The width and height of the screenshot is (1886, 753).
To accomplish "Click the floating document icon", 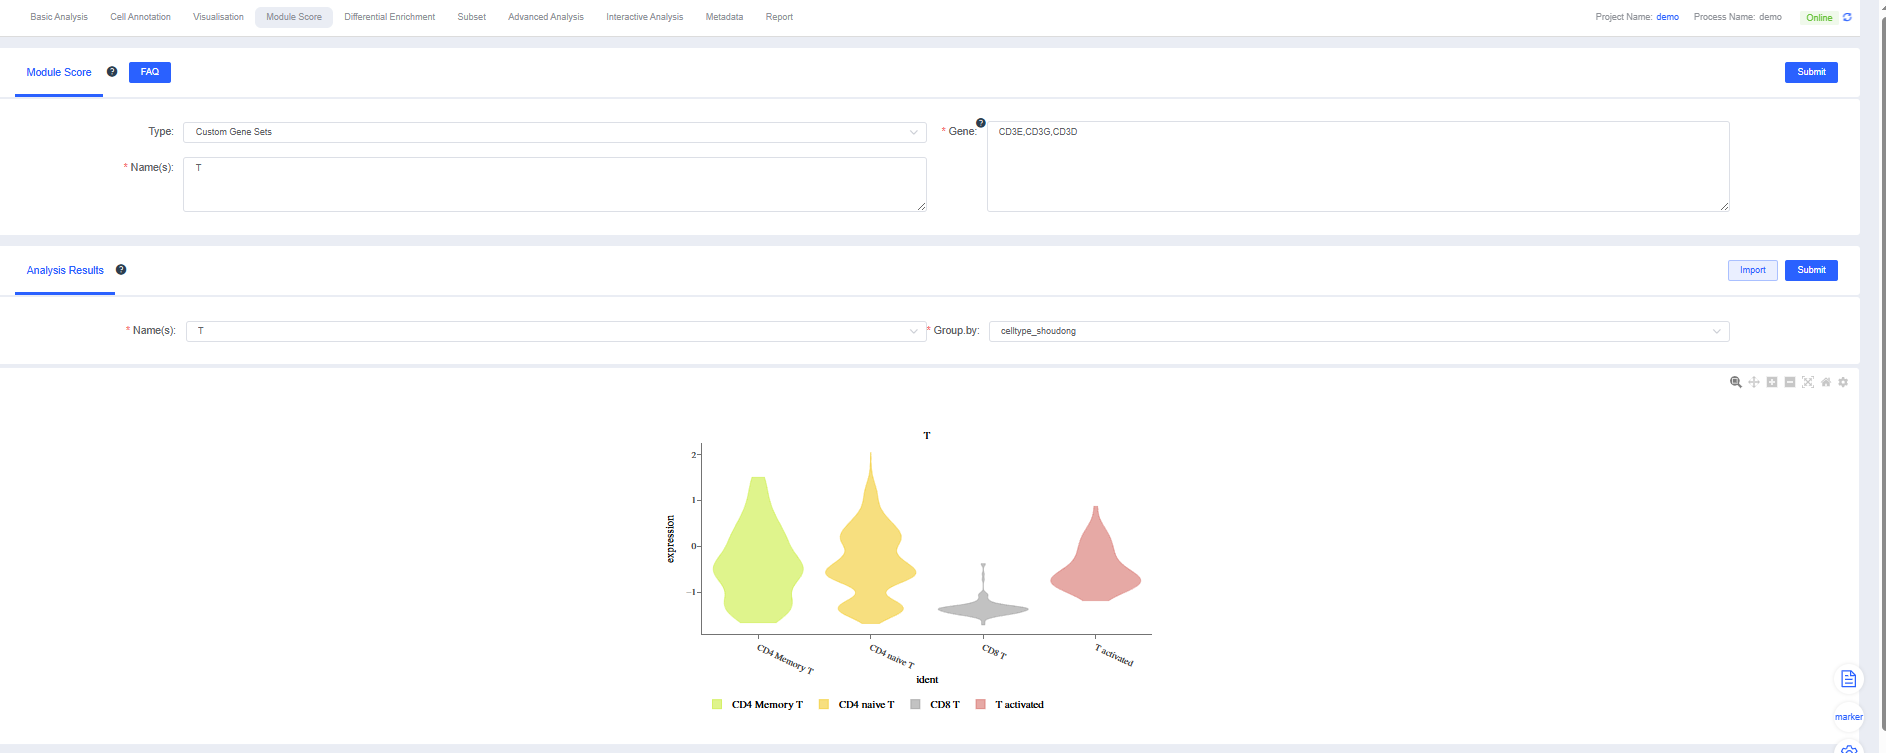I will (x=1848, y=679).
